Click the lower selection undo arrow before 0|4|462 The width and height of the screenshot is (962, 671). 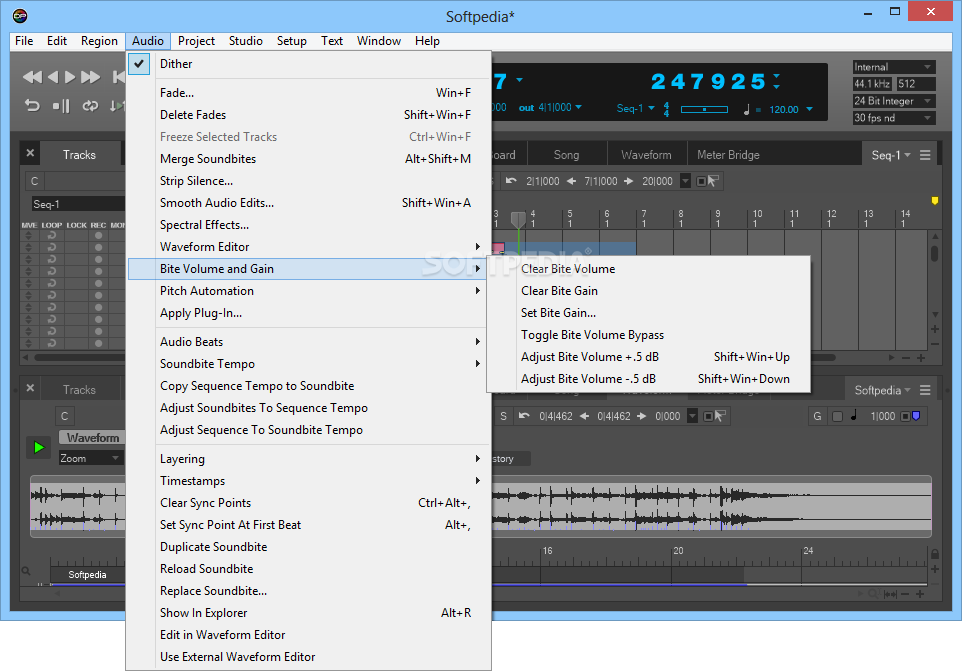tap(524, 416)
